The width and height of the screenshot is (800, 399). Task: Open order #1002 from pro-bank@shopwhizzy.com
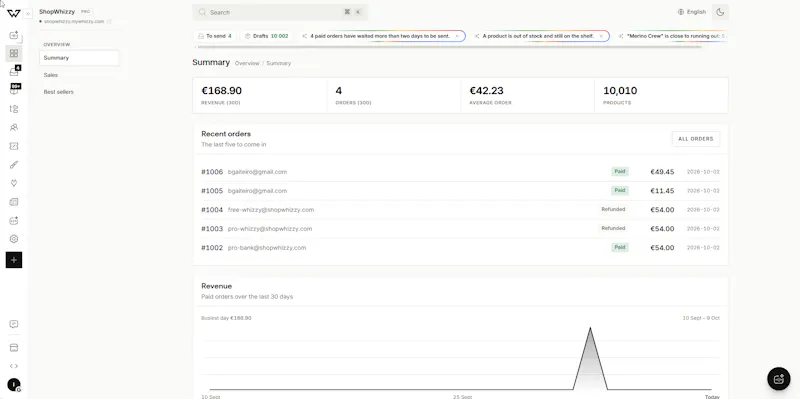[460, 247]
